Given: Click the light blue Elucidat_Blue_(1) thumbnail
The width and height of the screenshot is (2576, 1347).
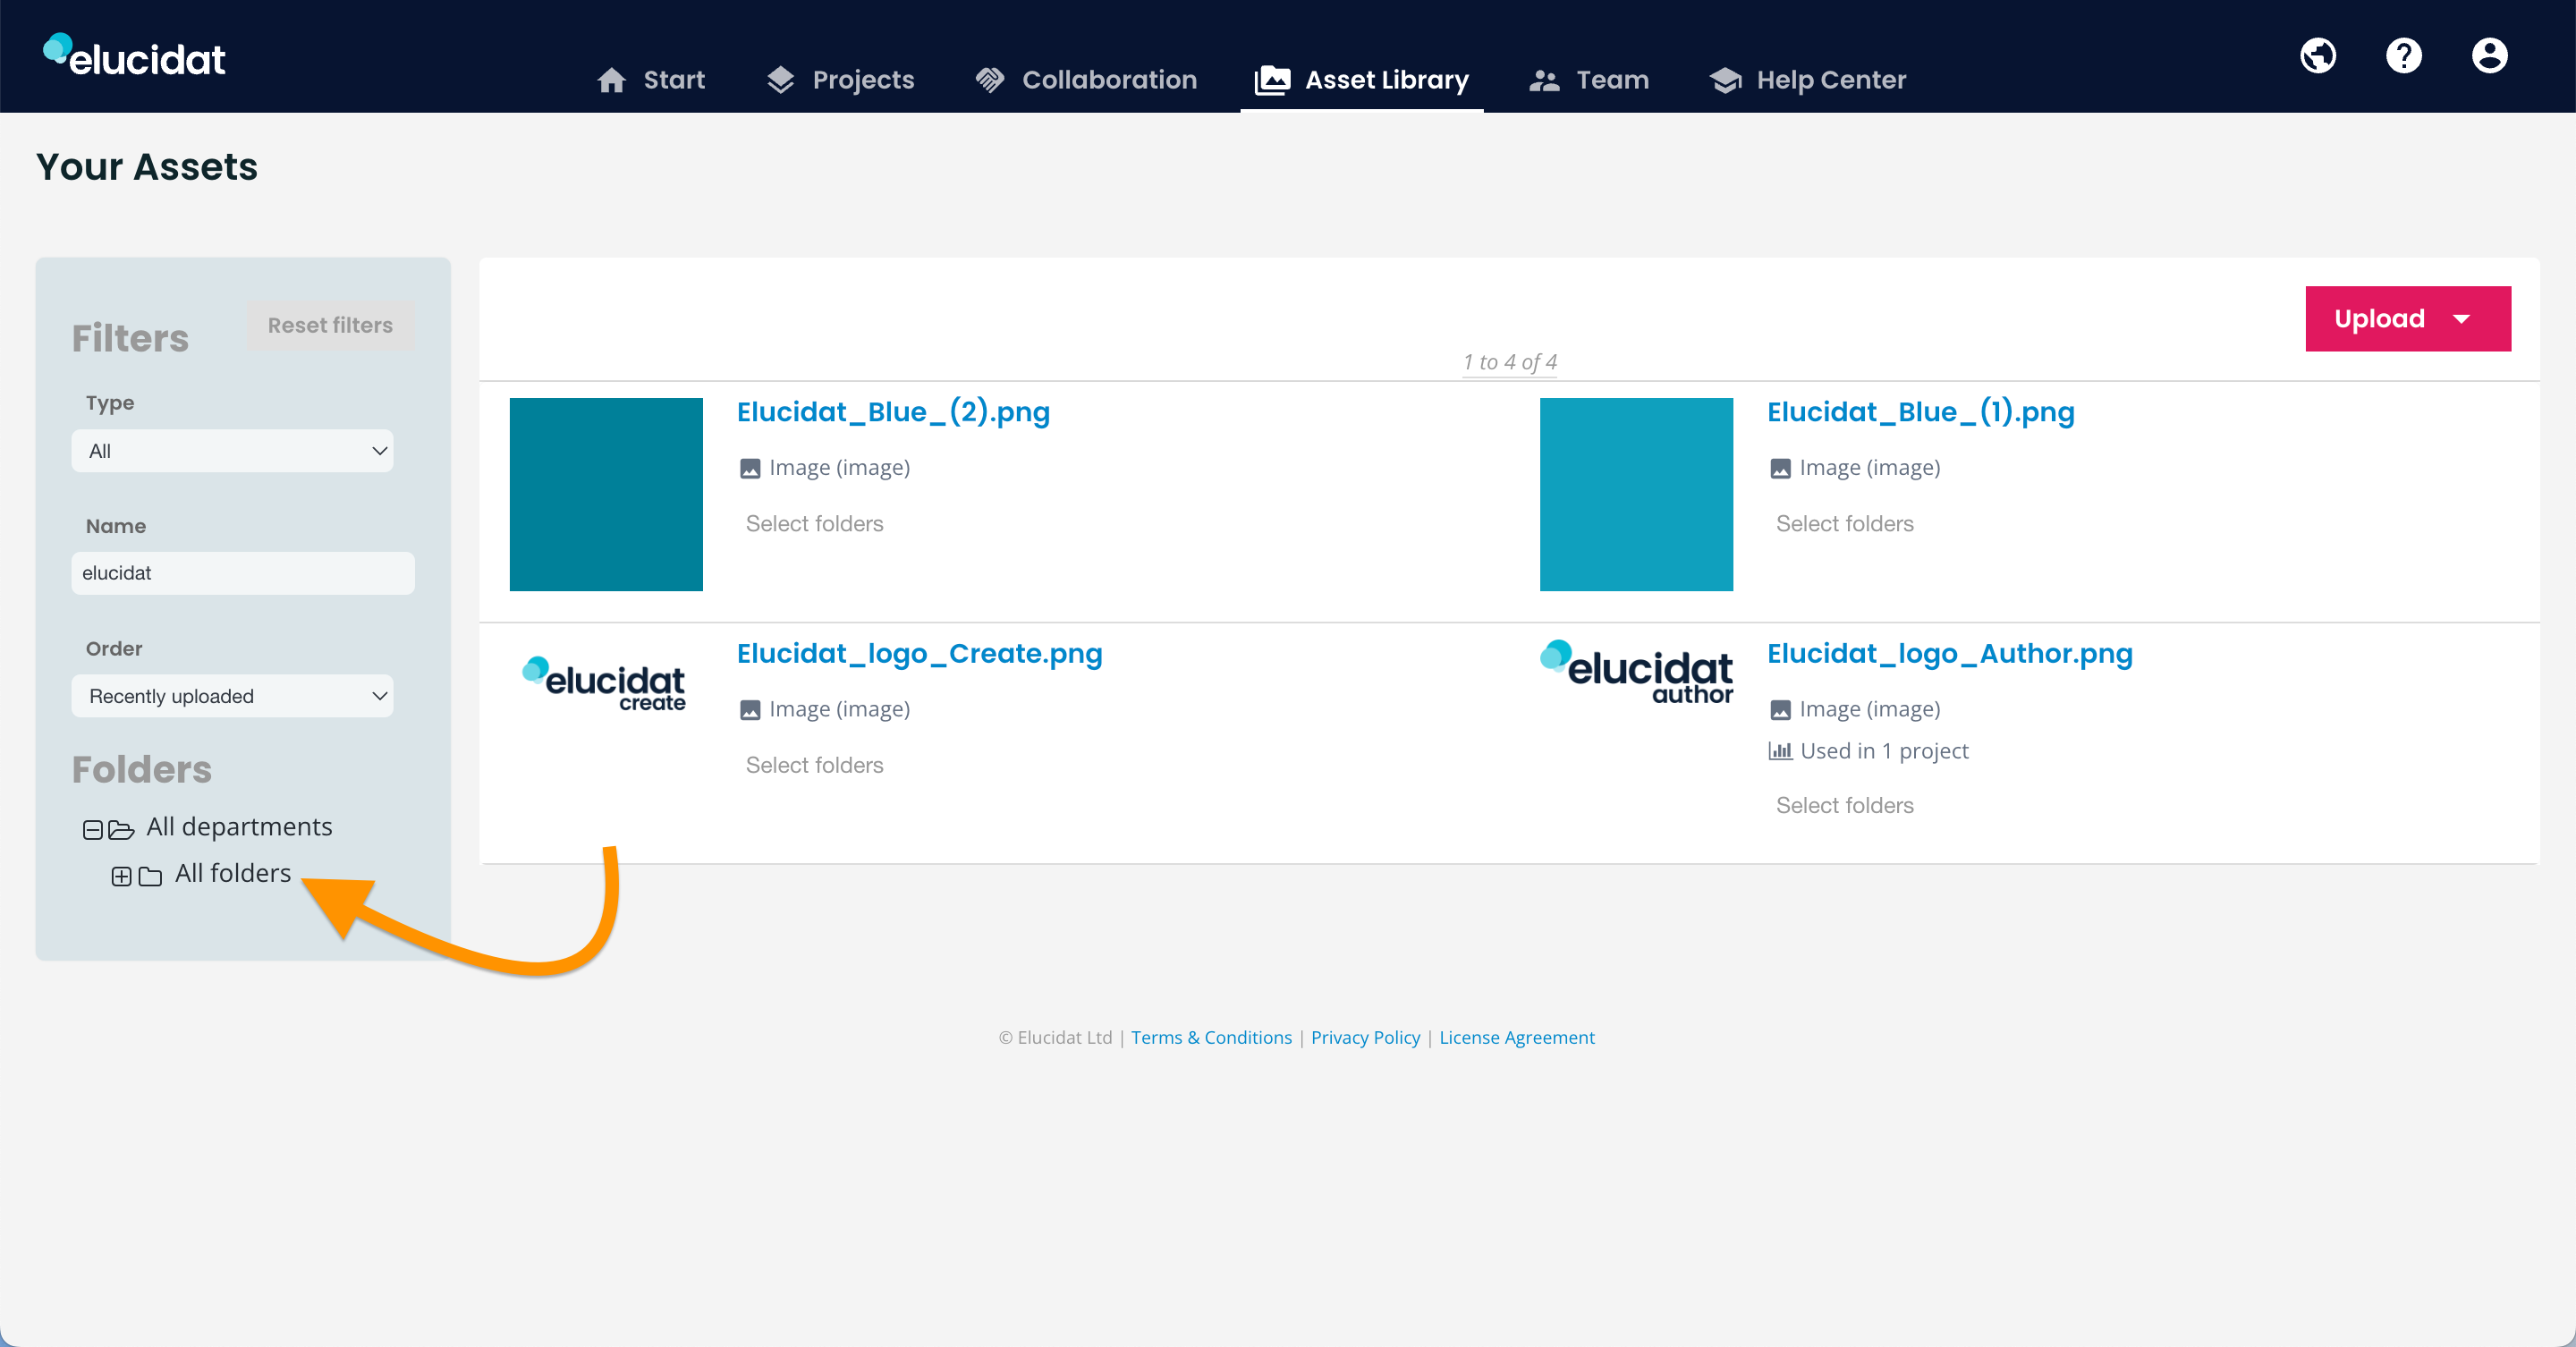Looking at the screenshot, I should coord(1636,494).
